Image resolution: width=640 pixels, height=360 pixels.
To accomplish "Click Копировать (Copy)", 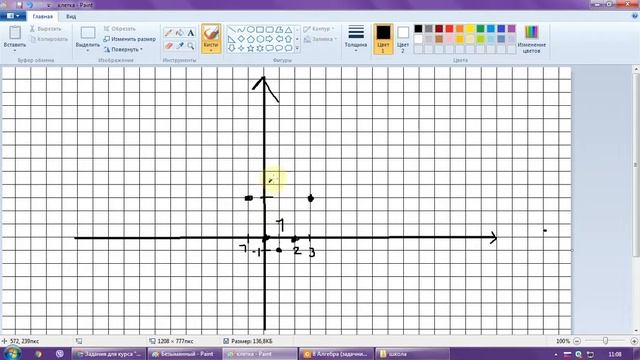I will point(49,39).
